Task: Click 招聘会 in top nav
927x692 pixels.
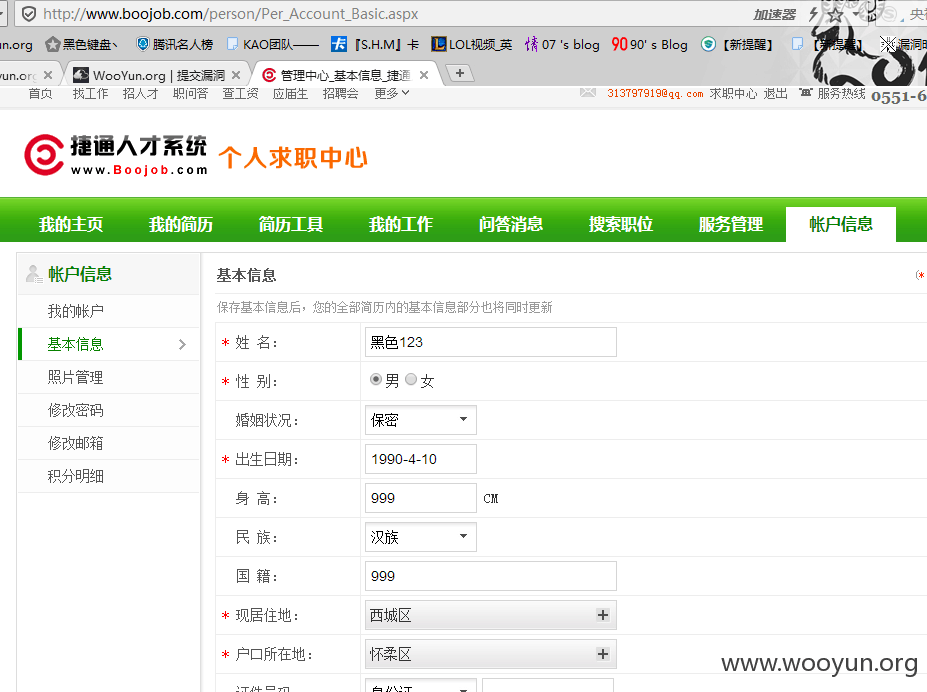Action: coord(341,93)
